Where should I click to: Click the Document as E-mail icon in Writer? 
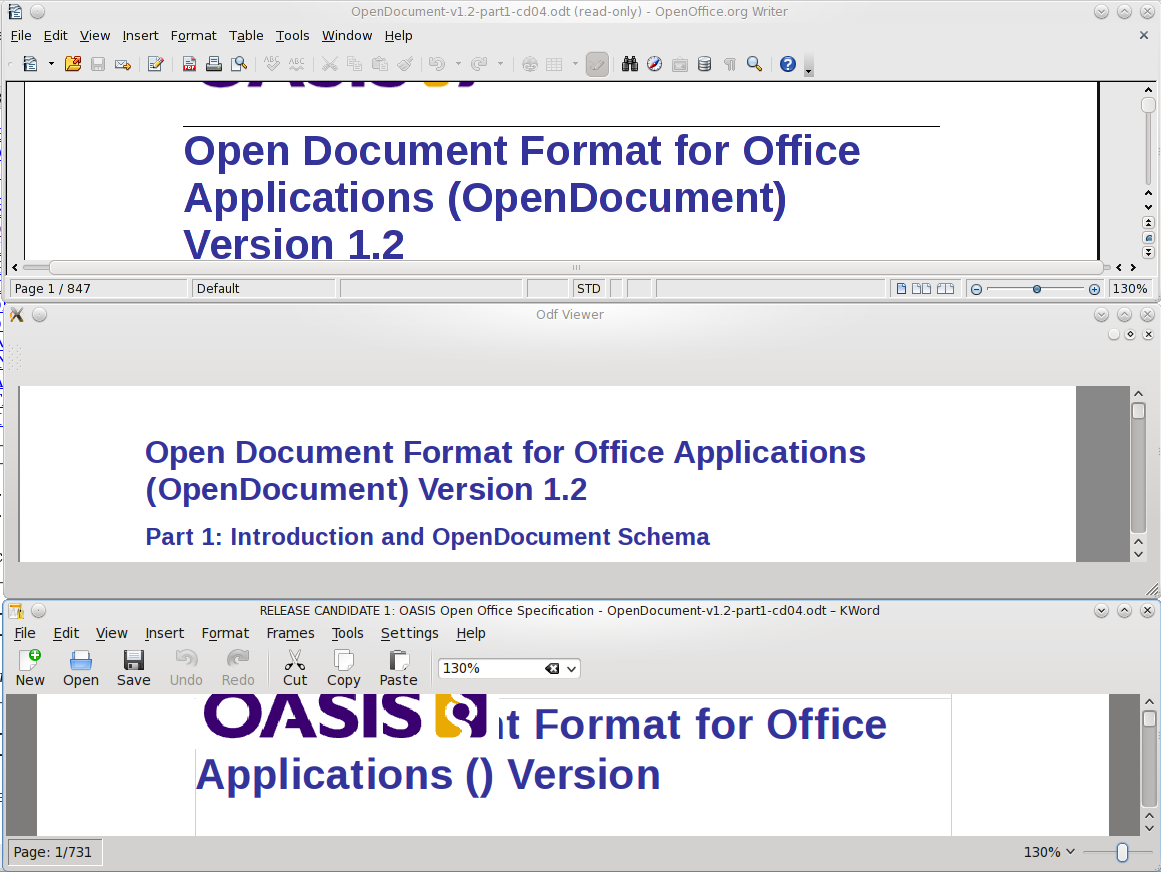click(x=123, y=64)
